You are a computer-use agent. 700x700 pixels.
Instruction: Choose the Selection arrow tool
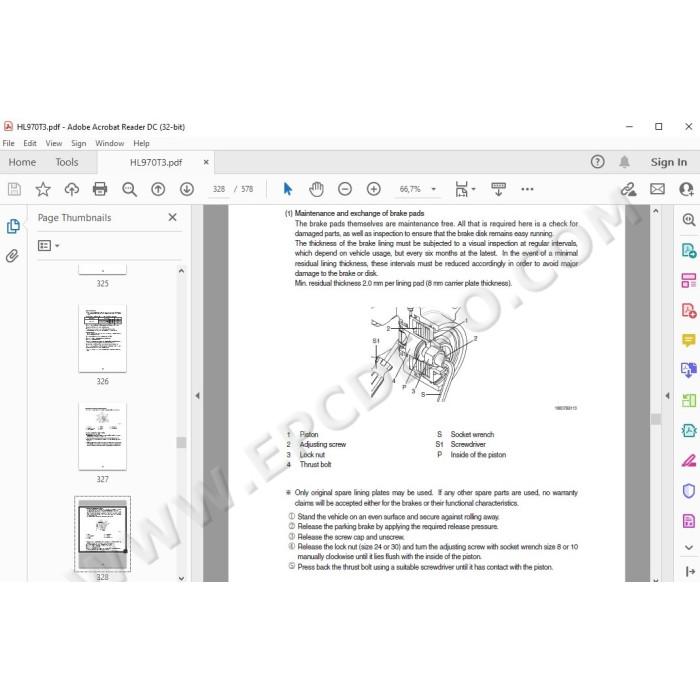(288, 189)
